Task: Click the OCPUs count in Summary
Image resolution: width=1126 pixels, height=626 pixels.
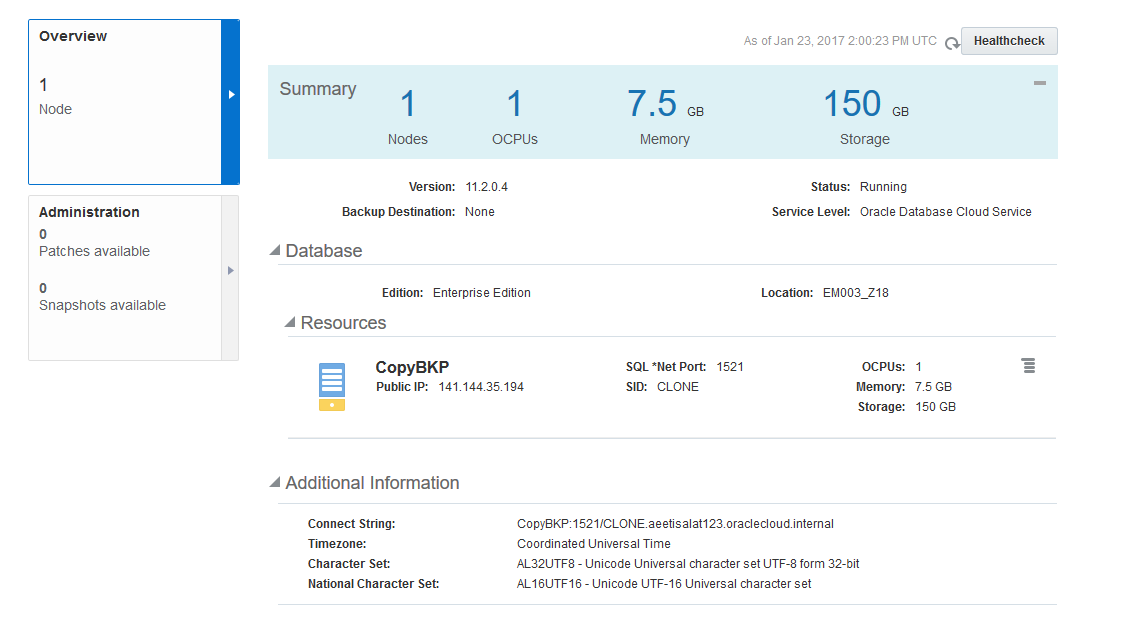Action: pos(515,104)
